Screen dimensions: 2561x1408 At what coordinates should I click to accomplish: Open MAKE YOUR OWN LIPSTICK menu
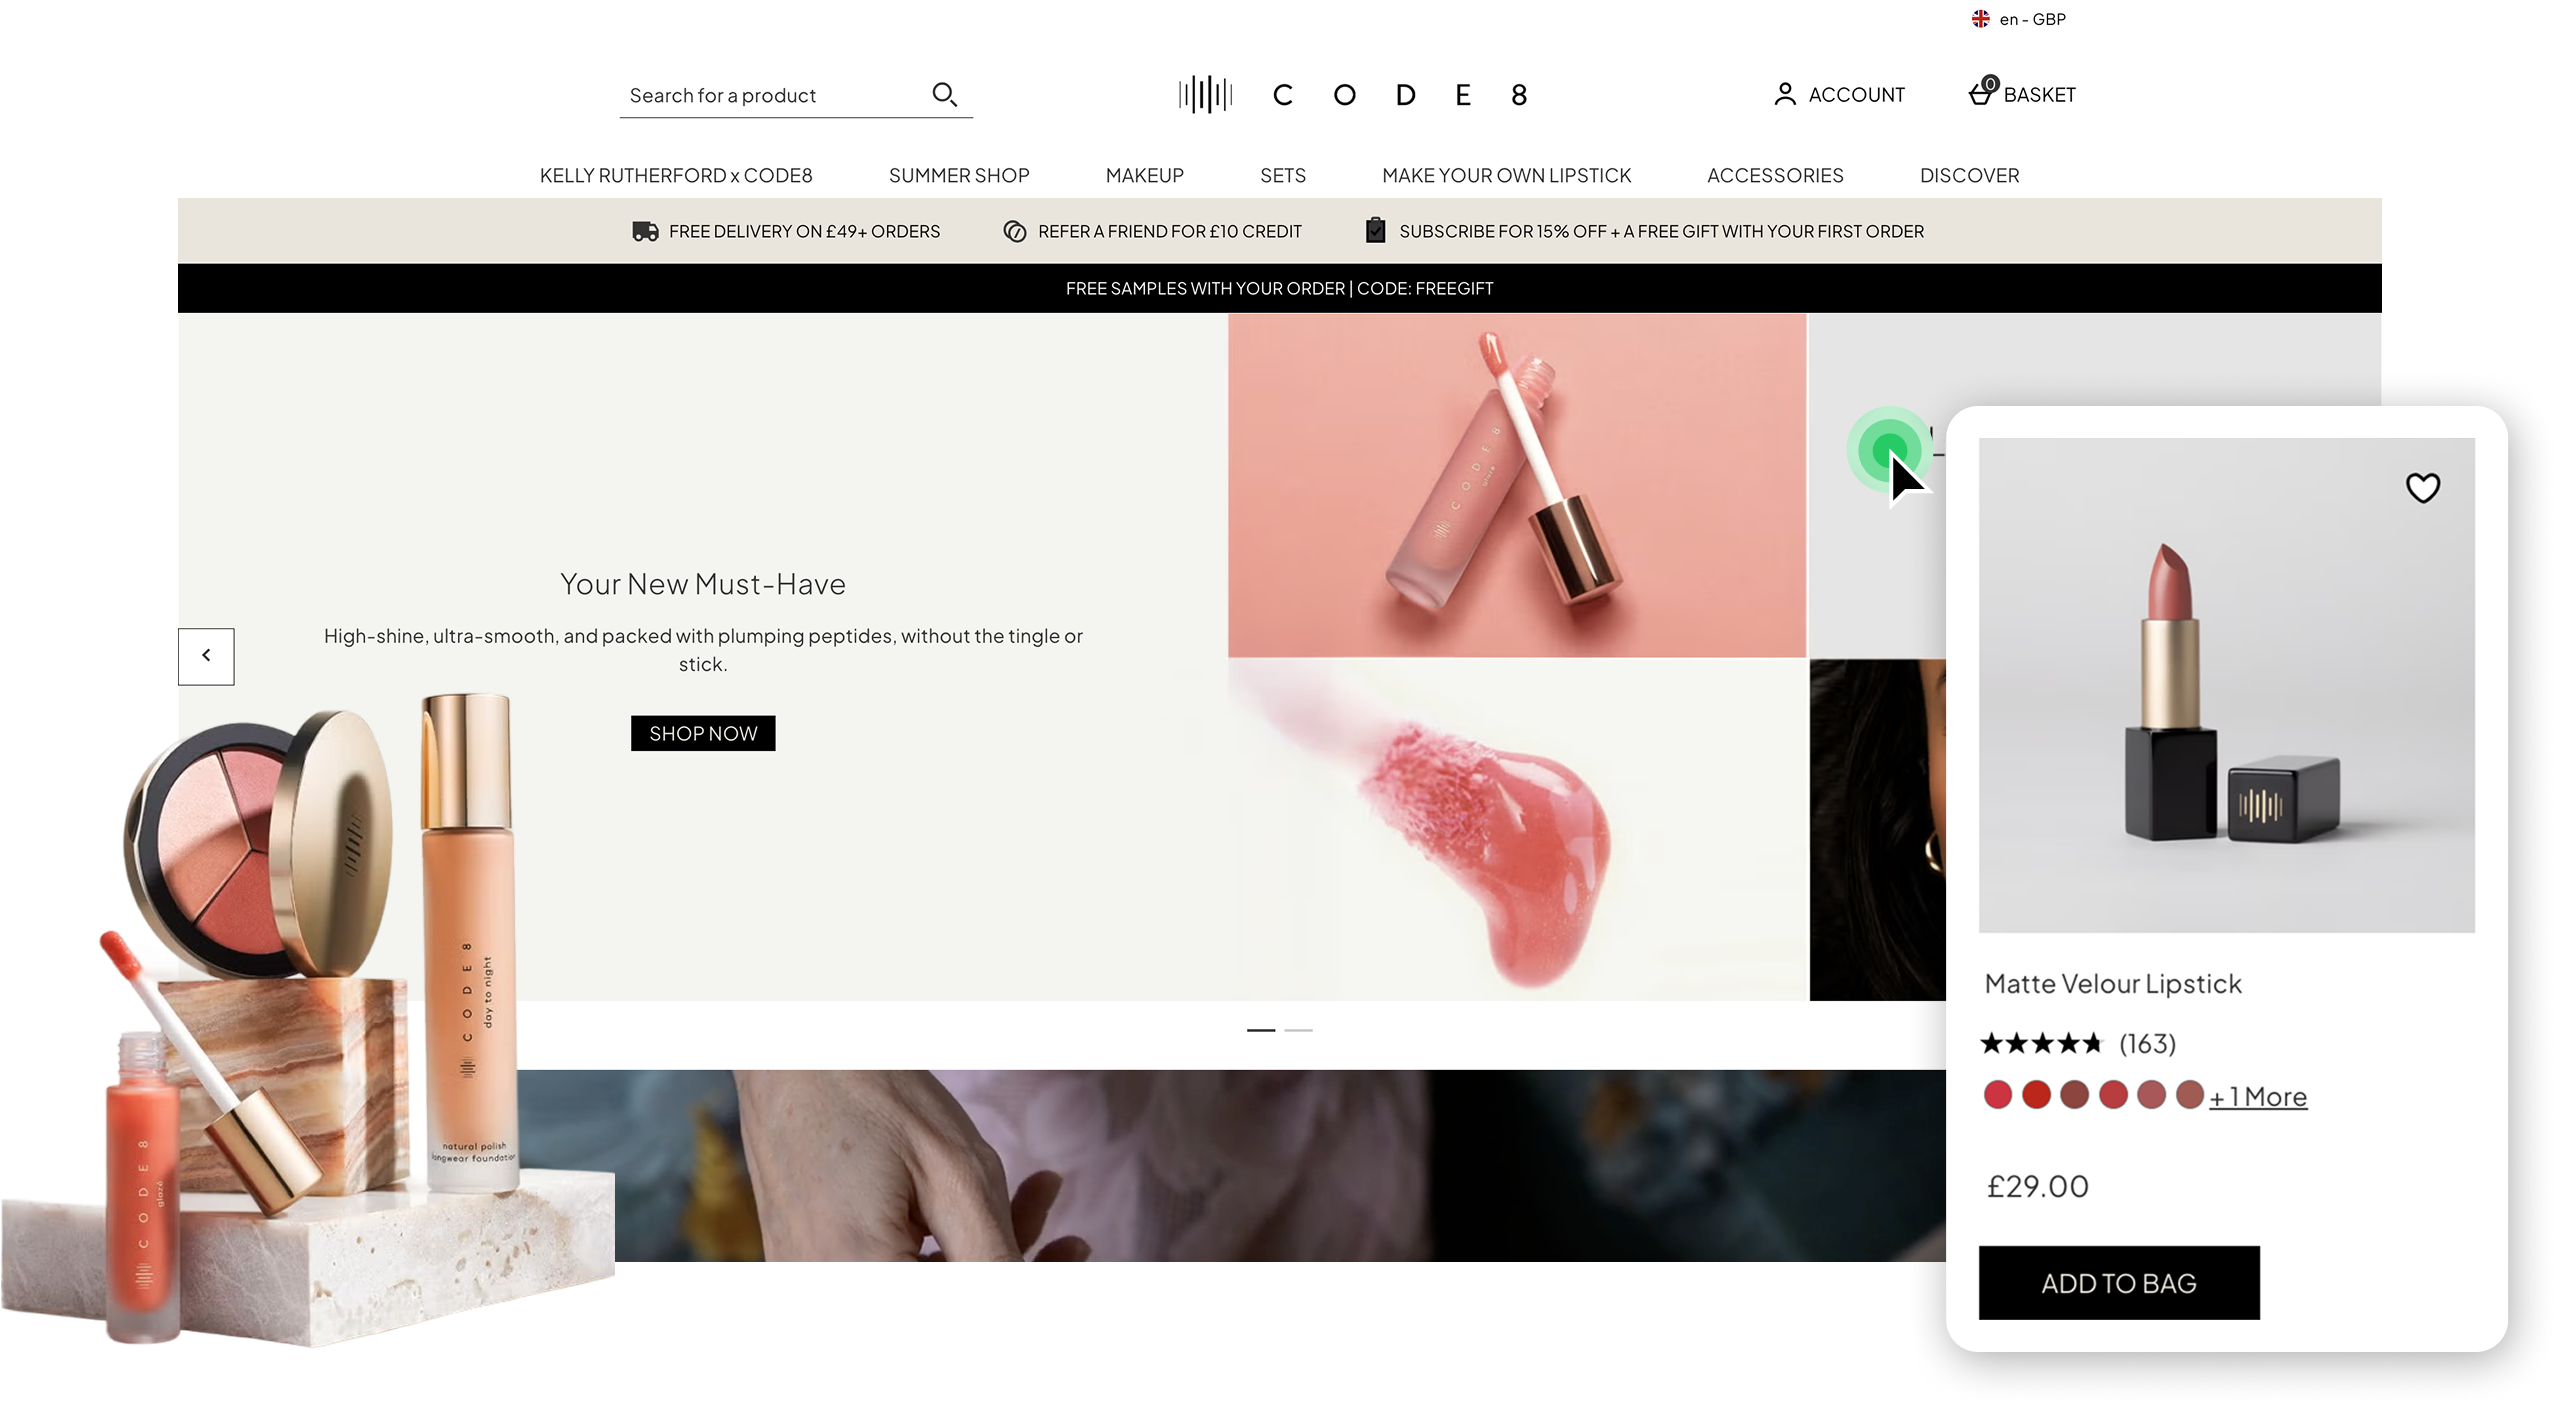(1506, 176)
